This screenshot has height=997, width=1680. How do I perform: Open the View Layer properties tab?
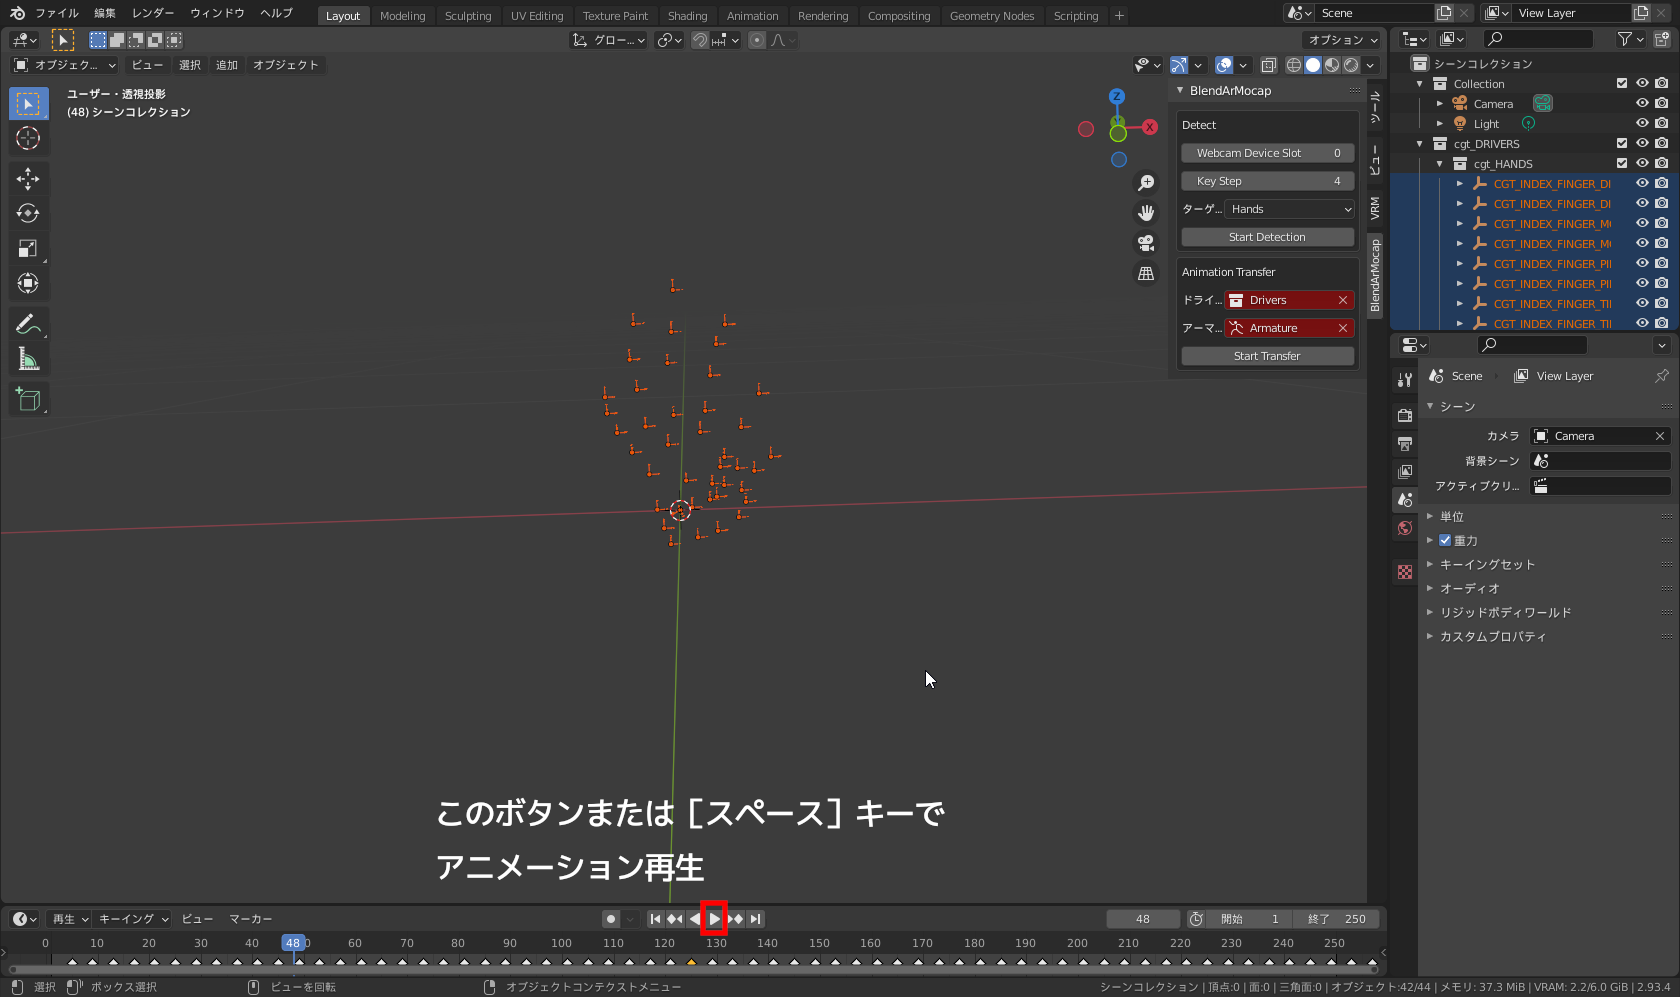[x=1405, y=471]
